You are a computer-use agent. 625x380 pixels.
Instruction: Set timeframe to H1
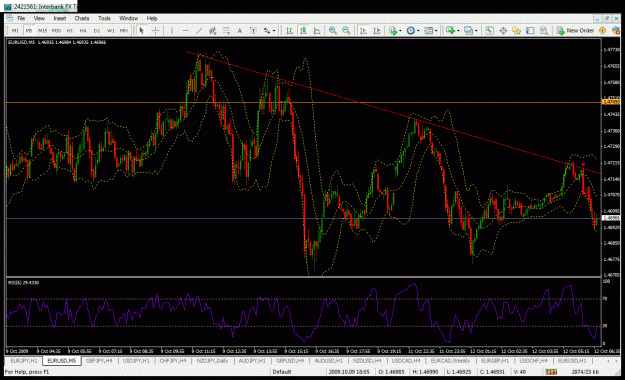[x=70, y=31]
